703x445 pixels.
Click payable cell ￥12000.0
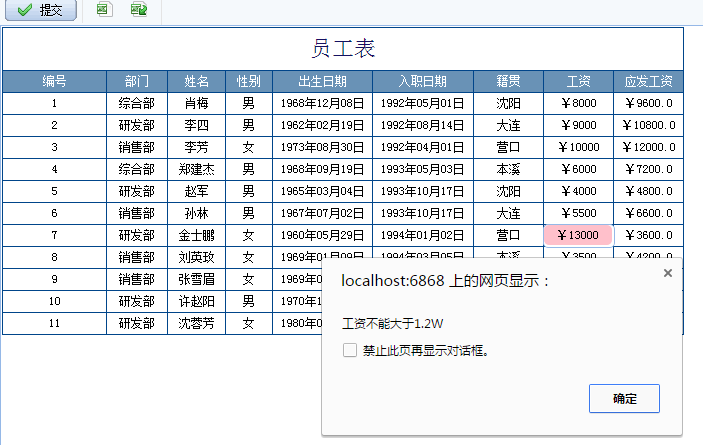click(x=648, y=147)
